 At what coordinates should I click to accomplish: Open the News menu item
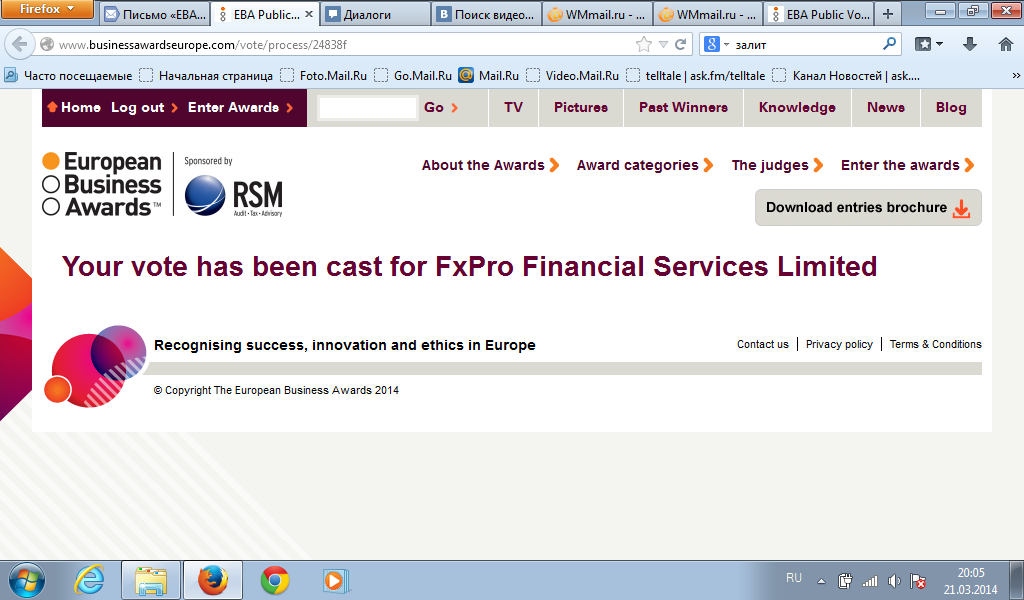pyautogui.click(x=886, y=108)
